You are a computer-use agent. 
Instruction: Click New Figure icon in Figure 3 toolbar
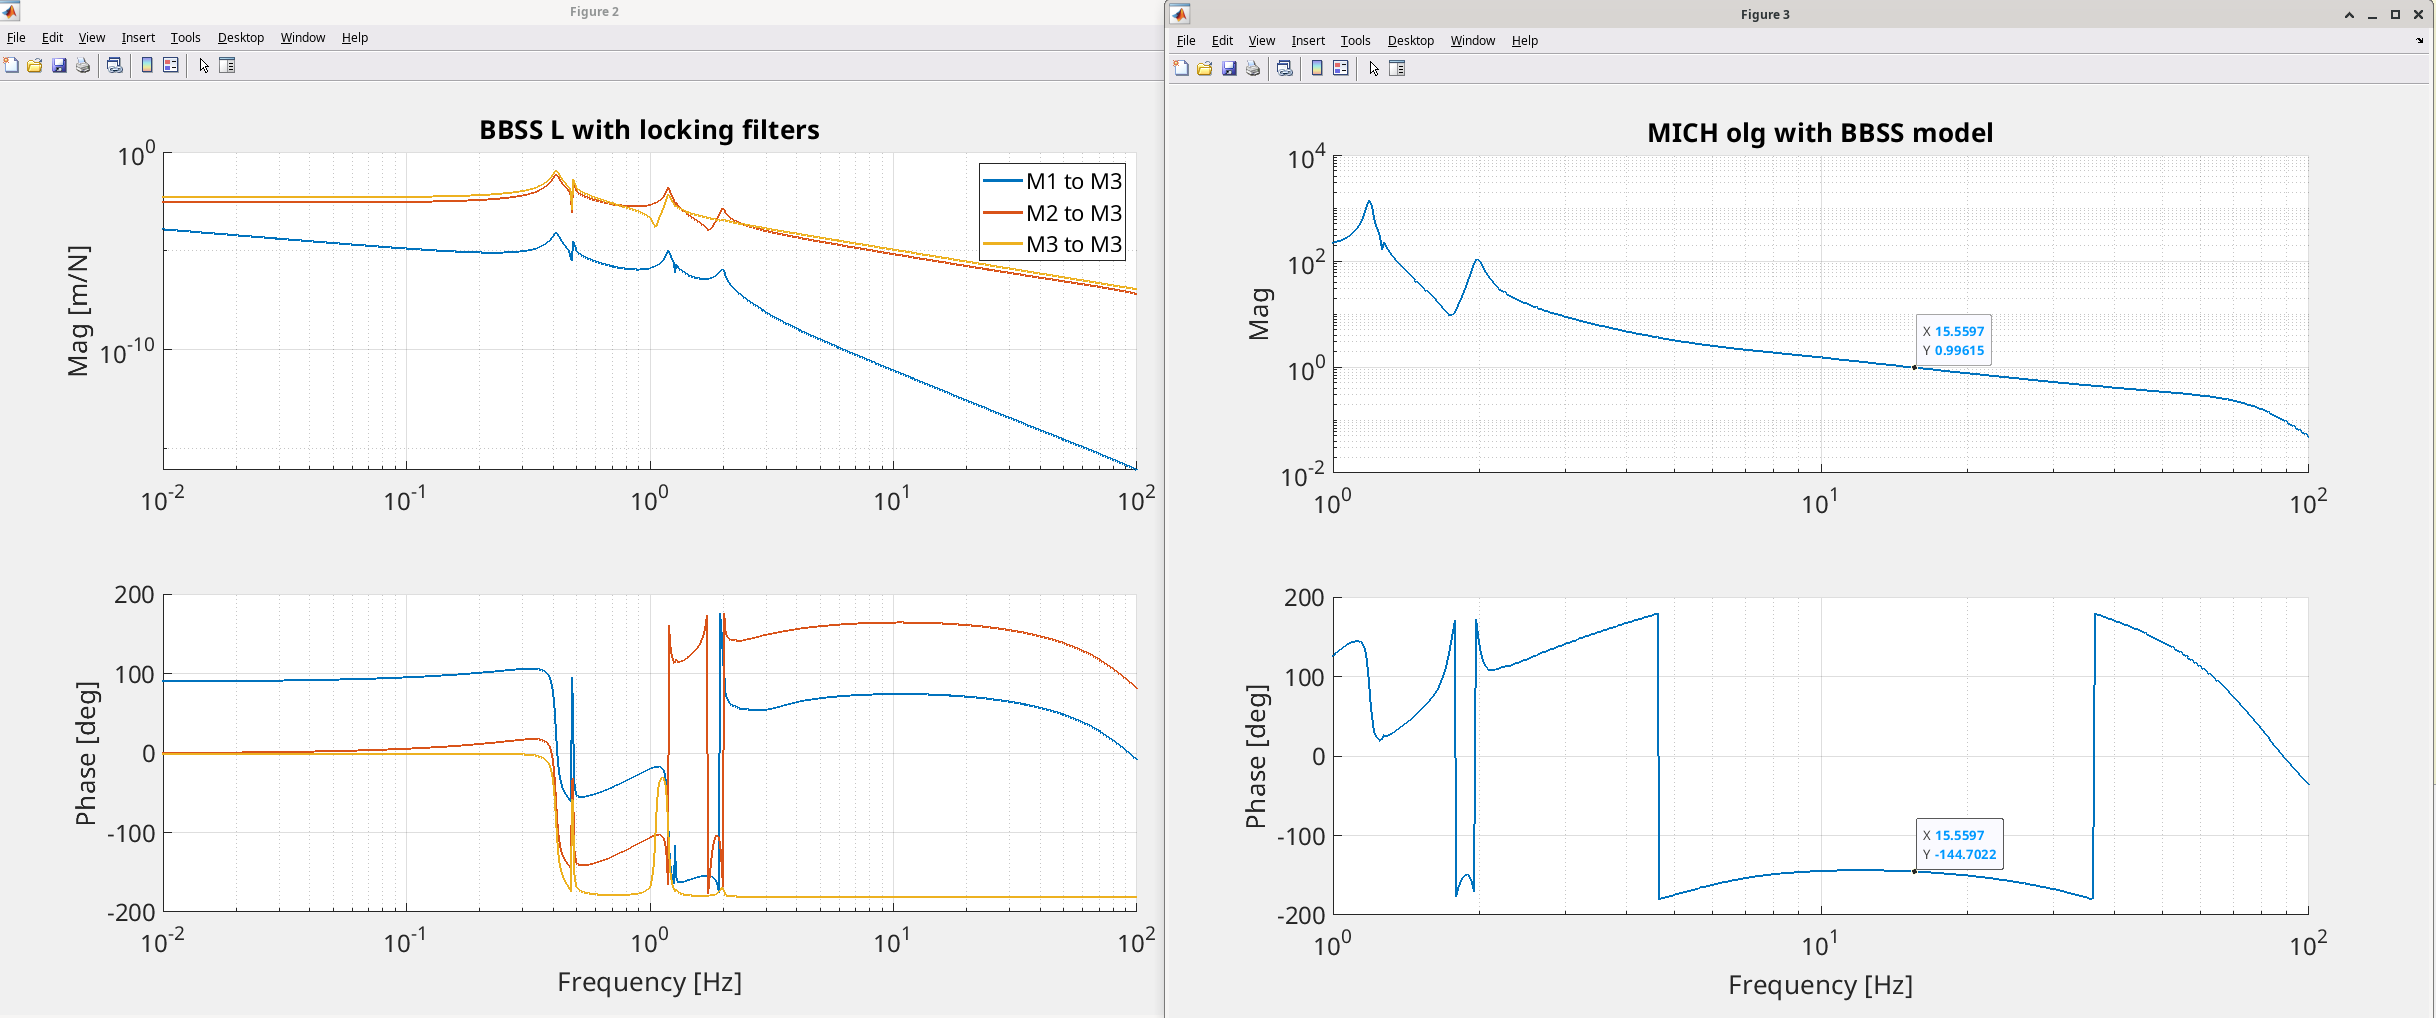(1181, 69)
